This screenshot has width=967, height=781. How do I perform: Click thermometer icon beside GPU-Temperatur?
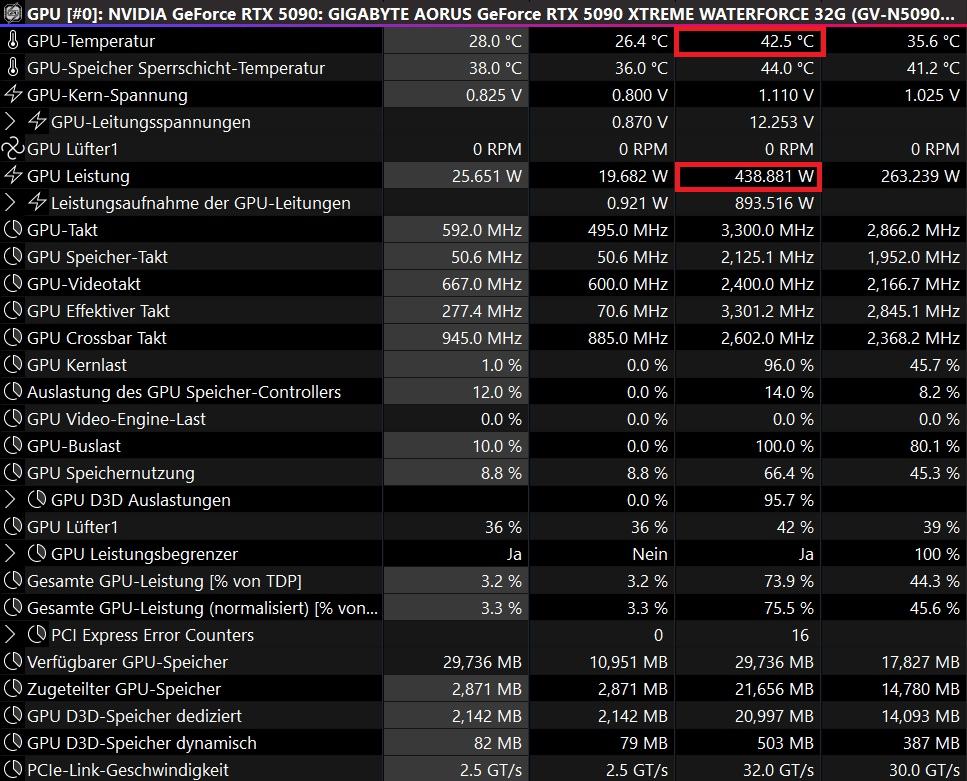(x=13, y=41)
